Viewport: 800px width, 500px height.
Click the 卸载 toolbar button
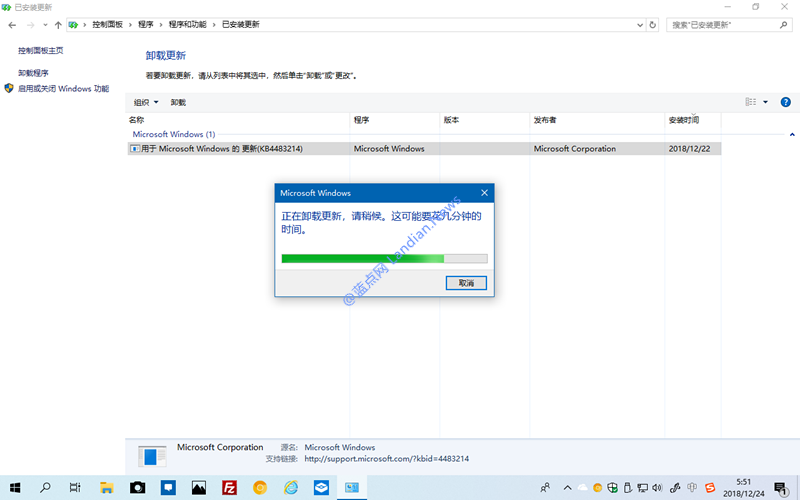(x=178, y=103)
